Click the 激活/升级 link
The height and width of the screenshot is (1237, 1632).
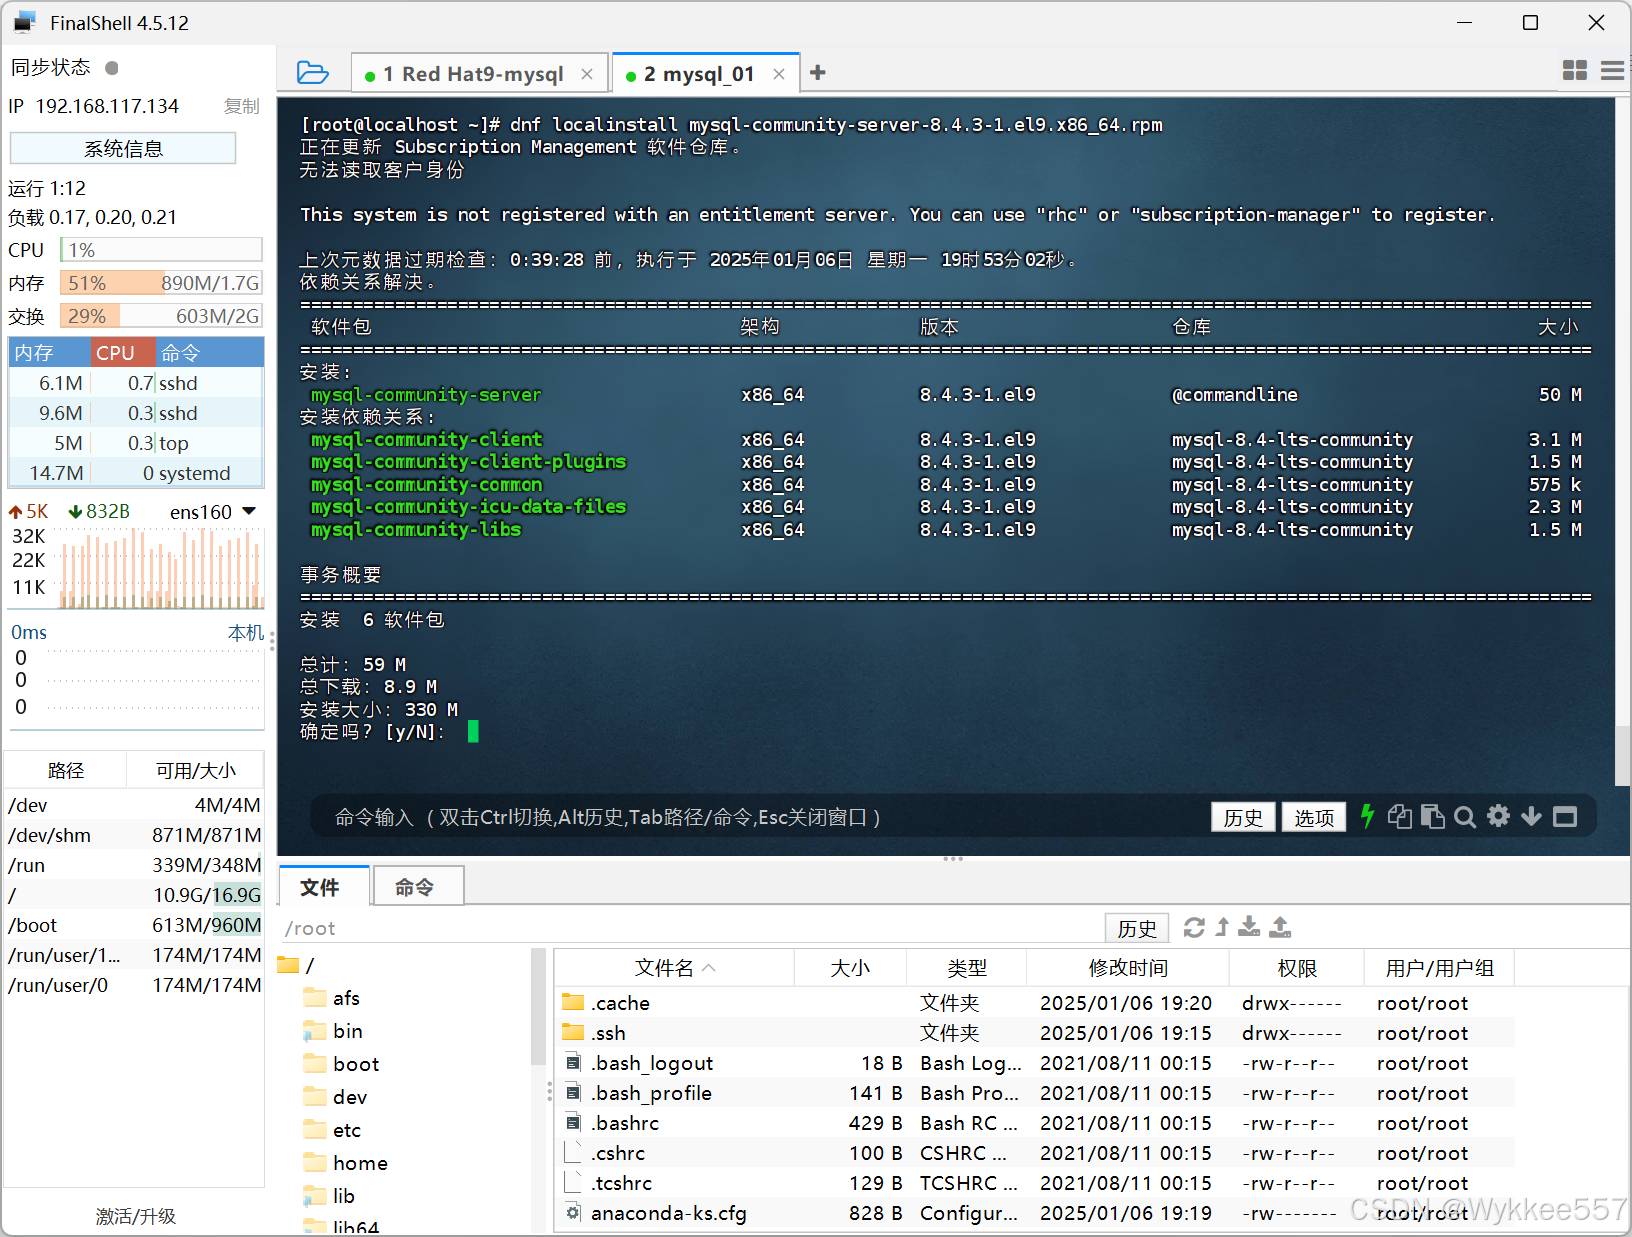click(135, 1216)
